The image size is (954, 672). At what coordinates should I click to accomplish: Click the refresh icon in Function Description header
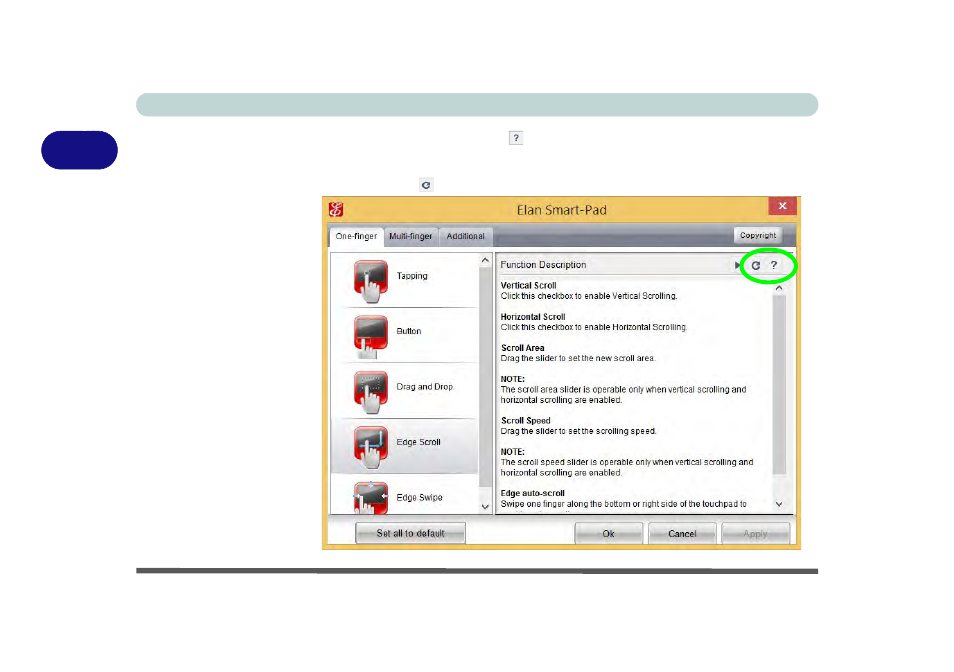coord(756,265)
